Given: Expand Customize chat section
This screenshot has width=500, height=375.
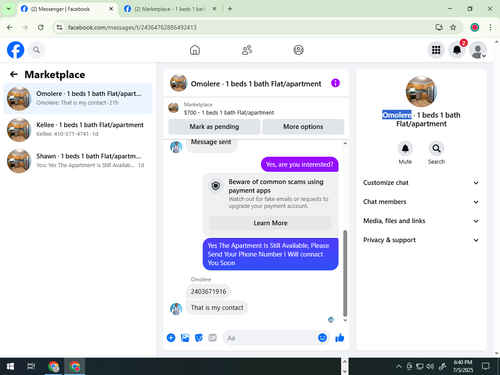Looking at the screenshot, I should [x=421, y=183].
